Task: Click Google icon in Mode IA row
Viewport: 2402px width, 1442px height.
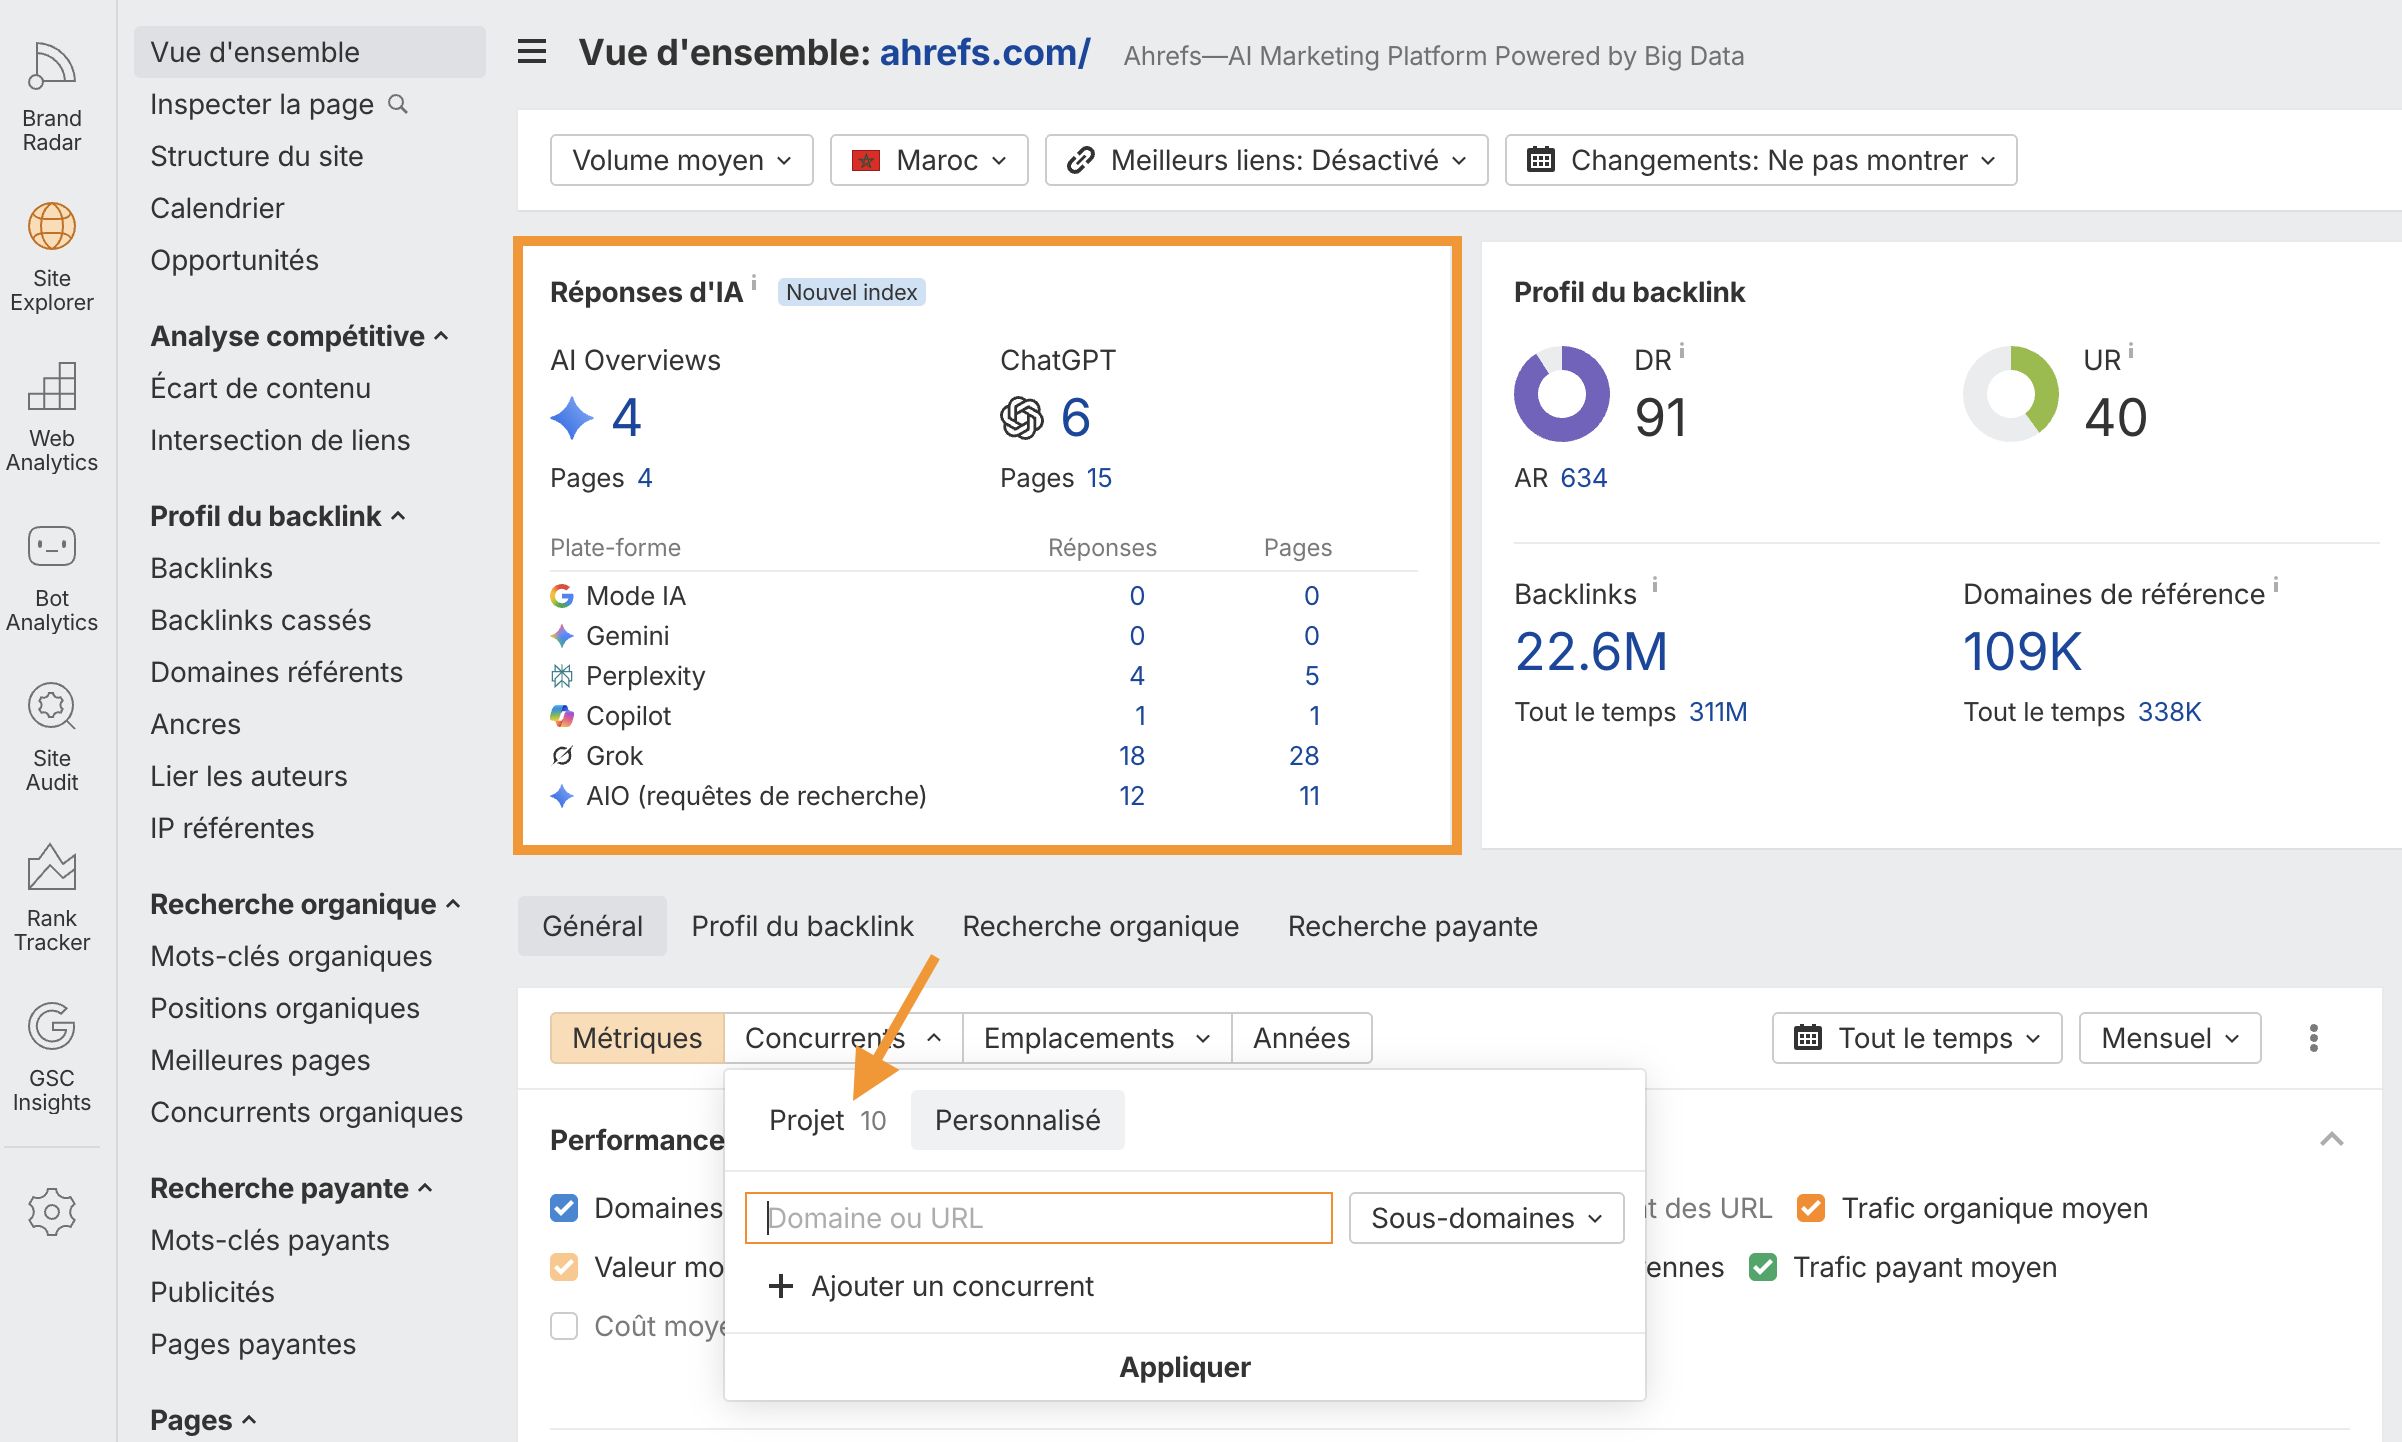Action: click(x=562, y=596)
